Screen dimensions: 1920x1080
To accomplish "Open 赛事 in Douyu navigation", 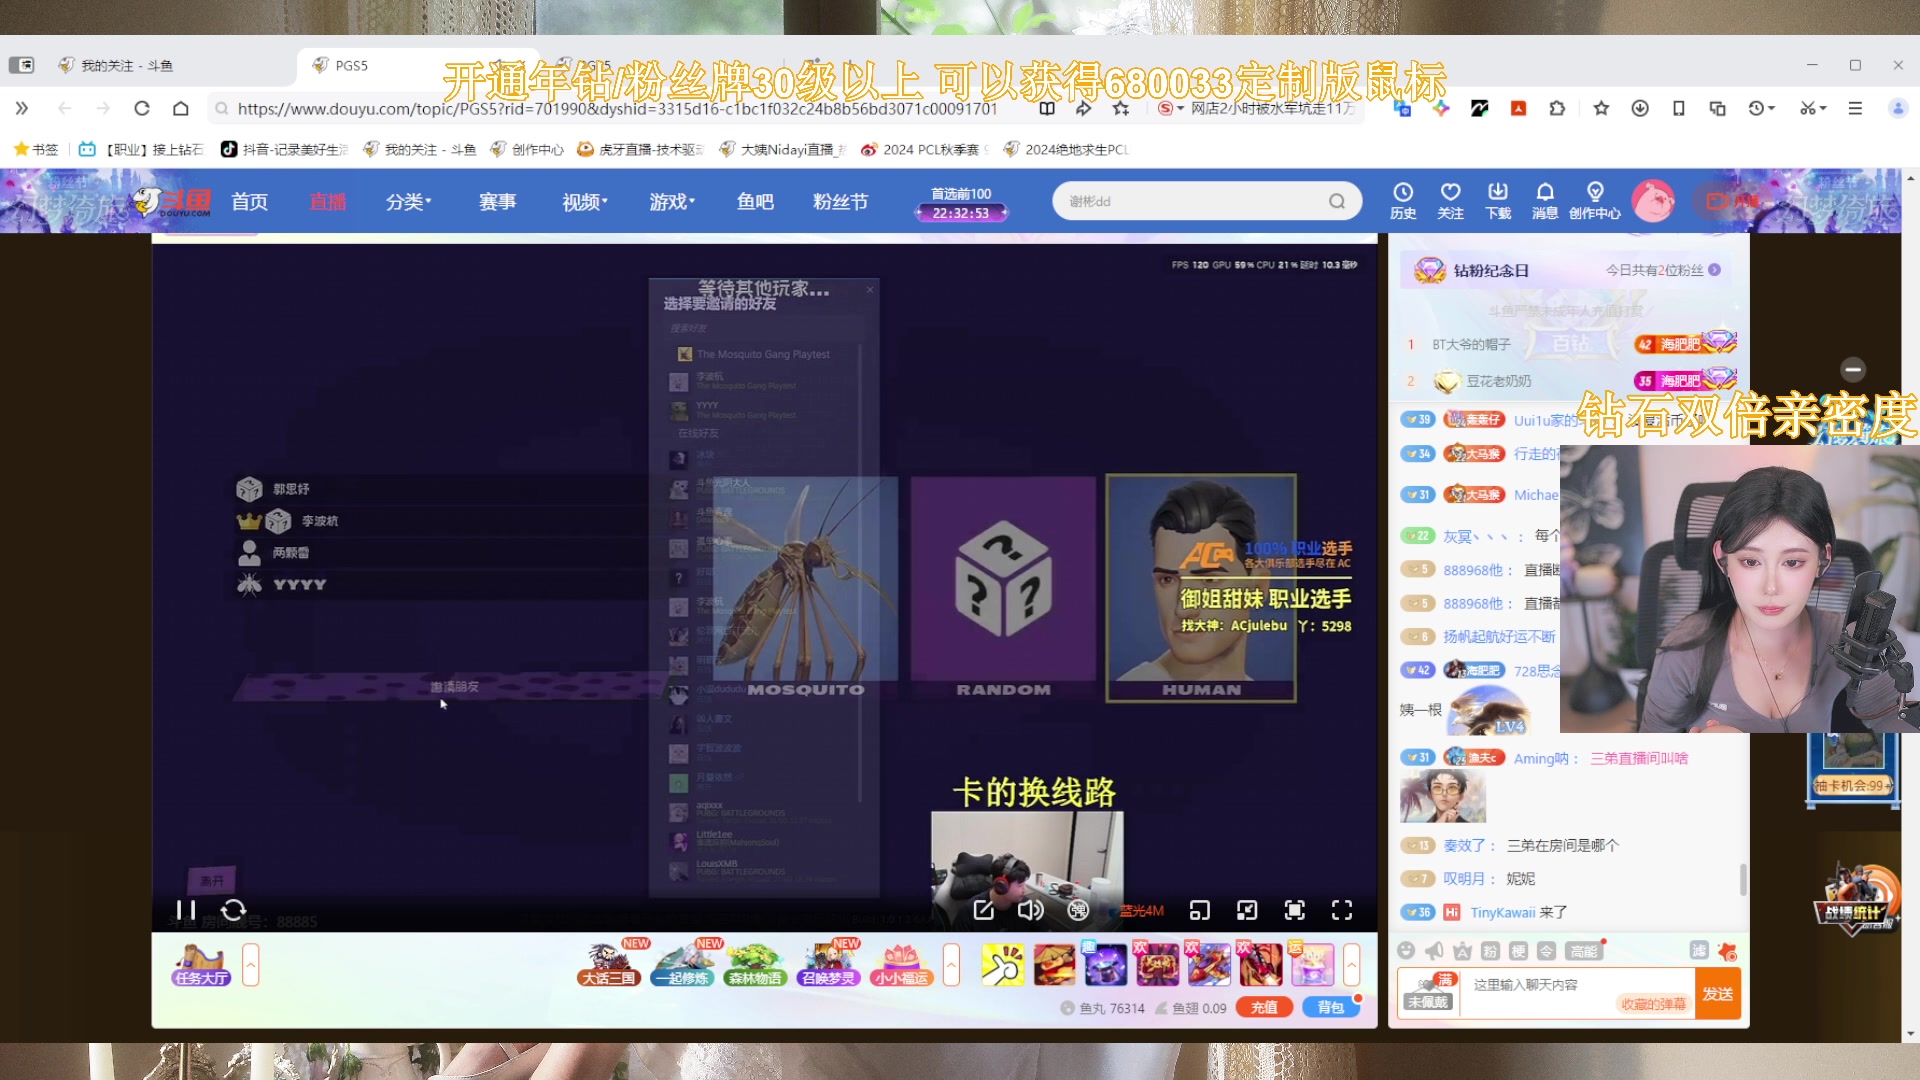I will pos(497,202).
